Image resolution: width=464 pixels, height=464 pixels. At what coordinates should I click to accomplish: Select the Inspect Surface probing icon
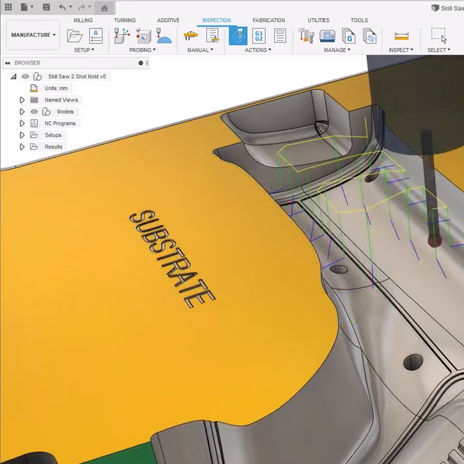point(164,36)
